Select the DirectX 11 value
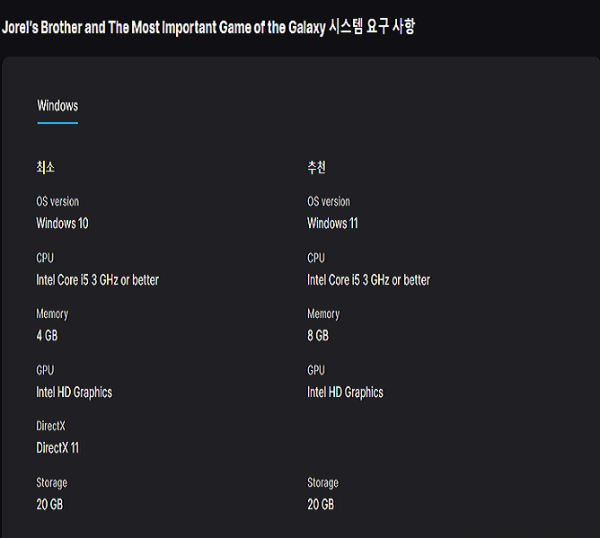This screenshot has width=600, height=538. point(57,448)
